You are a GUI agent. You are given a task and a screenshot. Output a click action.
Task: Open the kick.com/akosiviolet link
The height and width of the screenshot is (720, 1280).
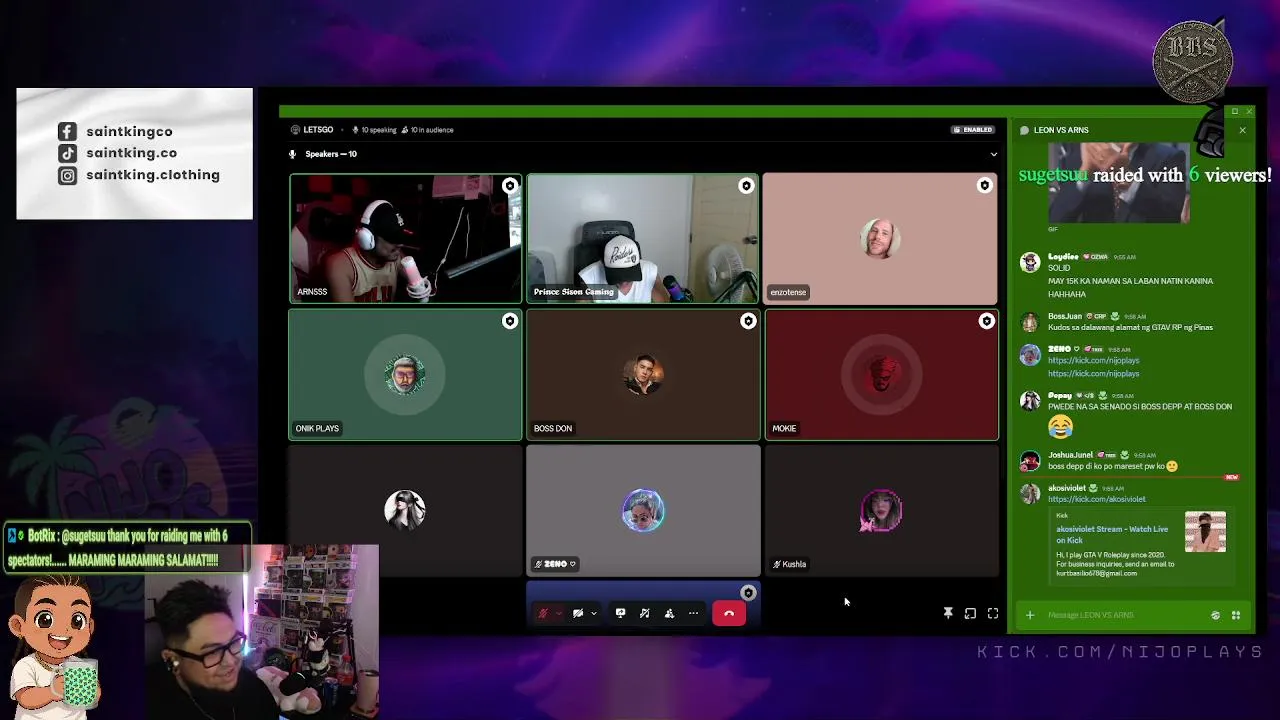1097,499
